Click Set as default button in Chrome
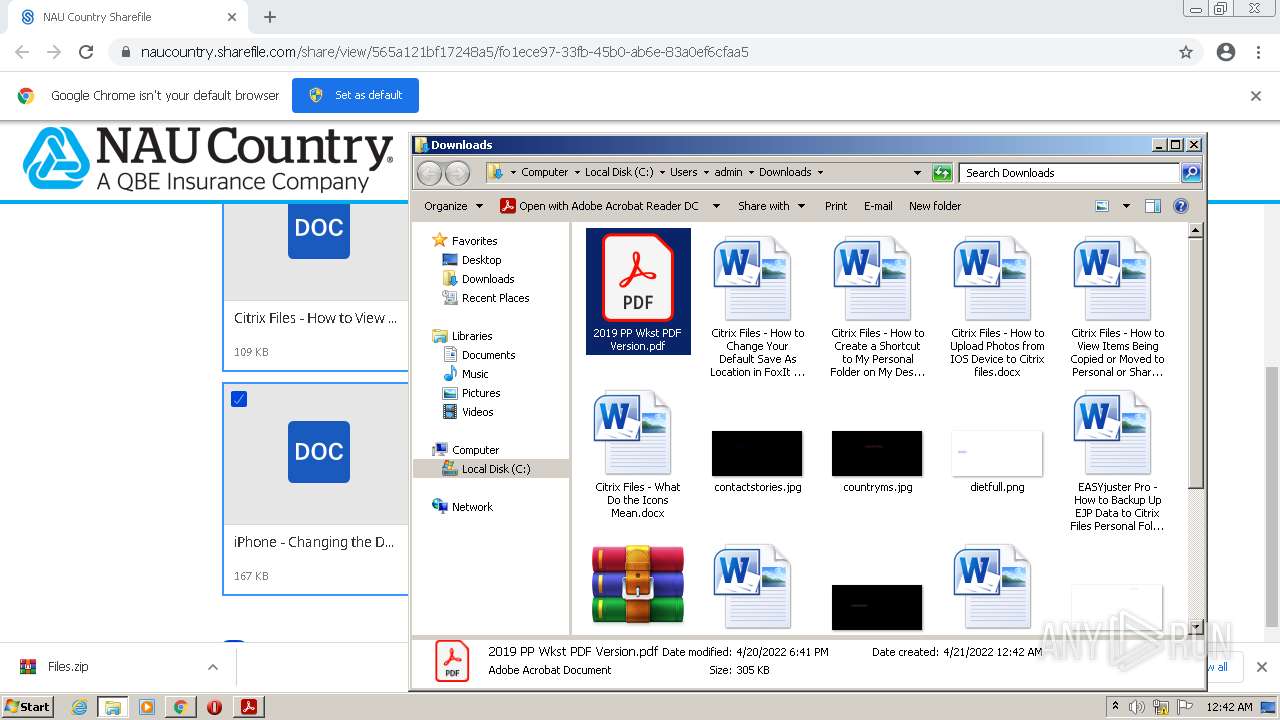The height and width of the screenshot is (720, 1280). (x=355, y=95)
